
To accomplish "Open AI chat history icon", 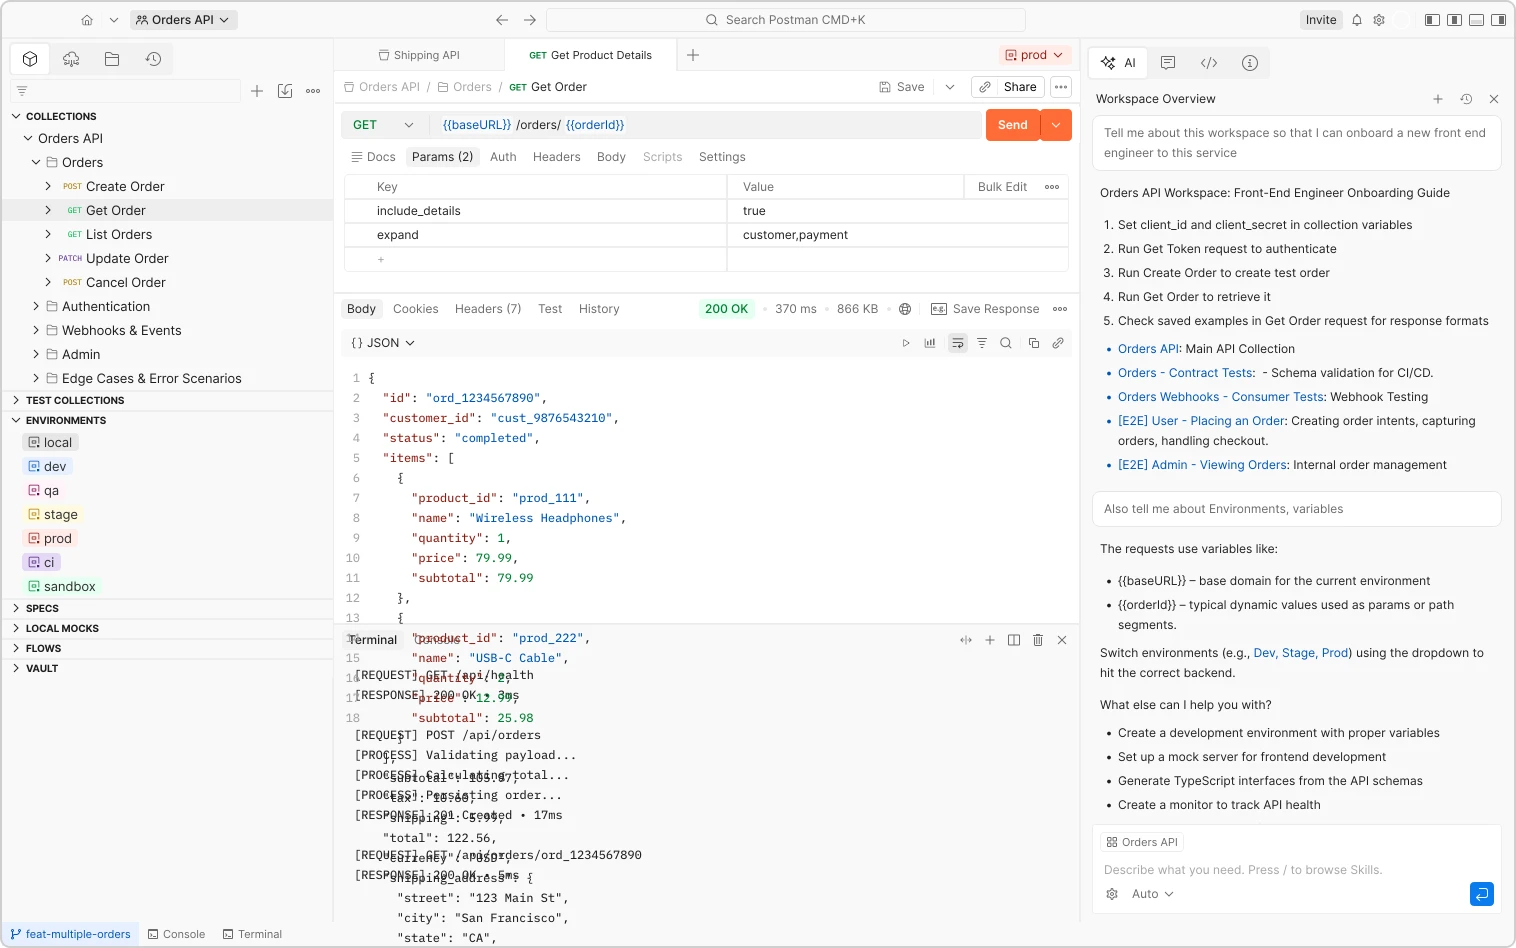I will point(1466,99).
